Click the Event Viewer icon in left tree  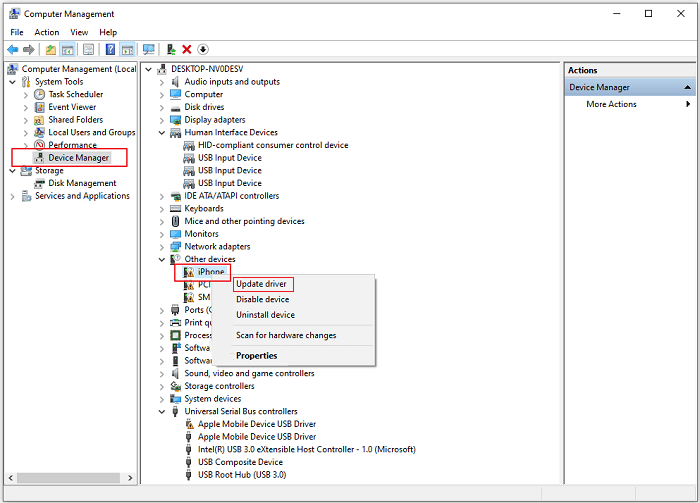click(40, 107)
